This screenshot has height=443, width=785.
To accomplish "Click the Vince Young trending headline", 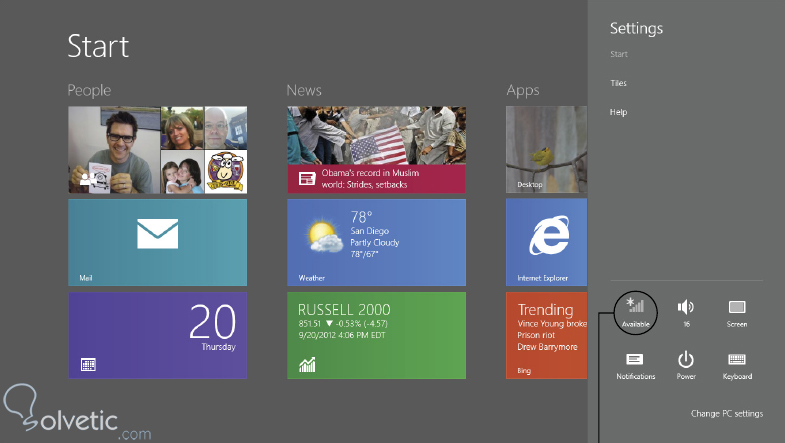I will 552,324.
